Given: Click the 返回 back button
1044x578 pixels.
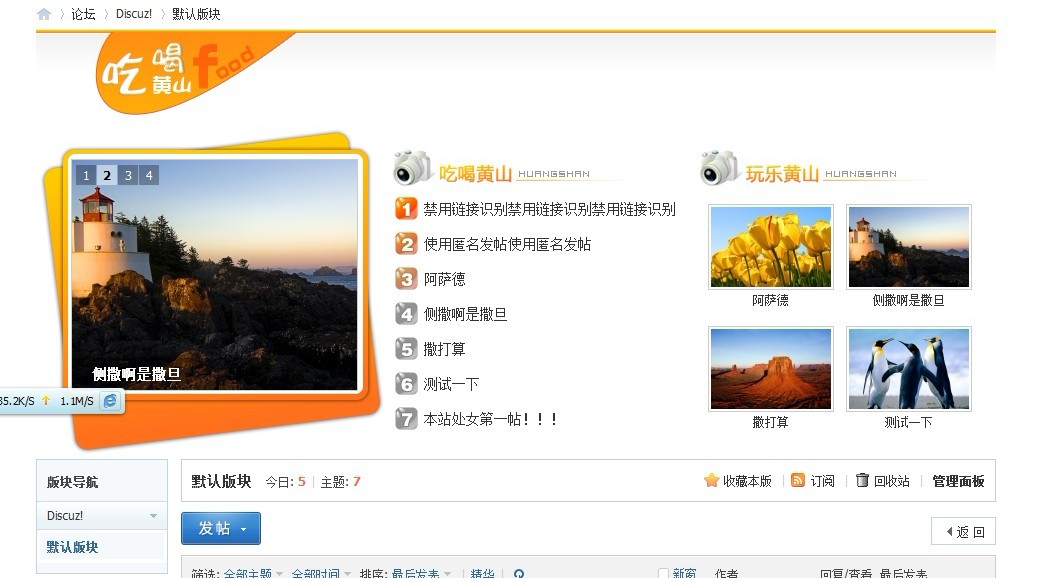Looking at the screenshot, I should [963, 531].
